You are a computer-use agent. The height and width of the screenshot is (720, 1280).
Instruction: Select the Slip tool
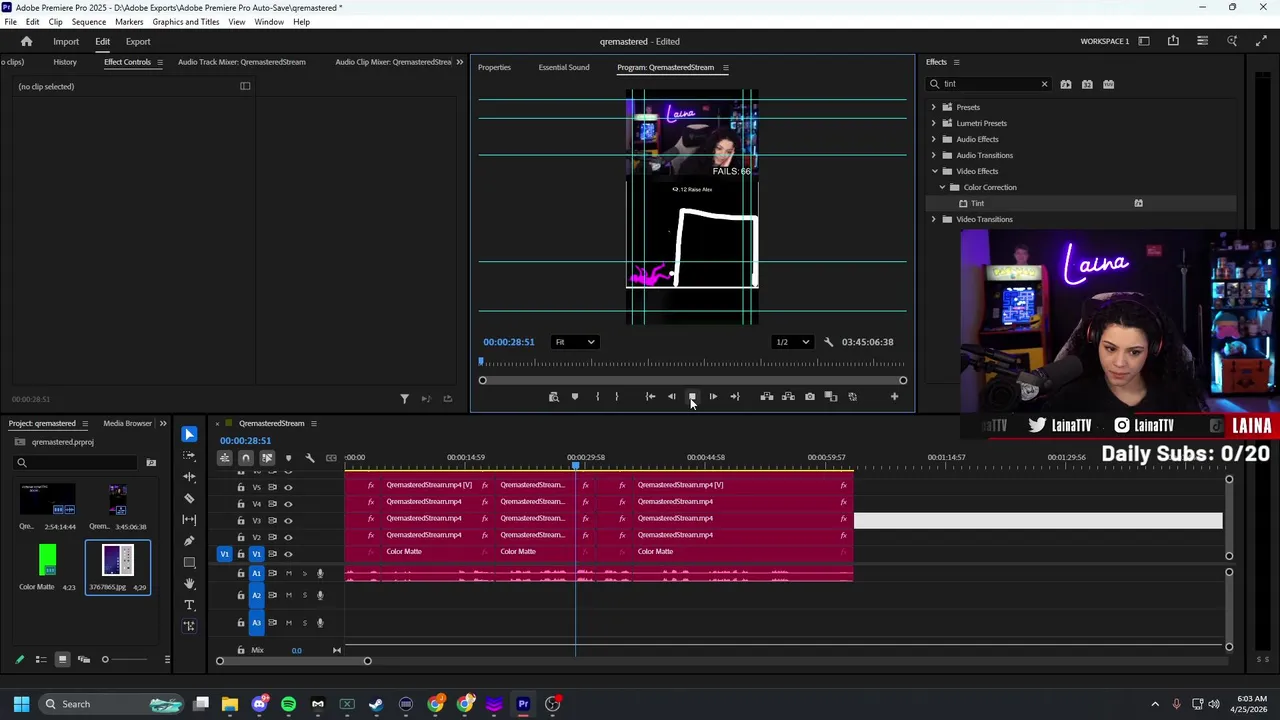click(189, 519)
